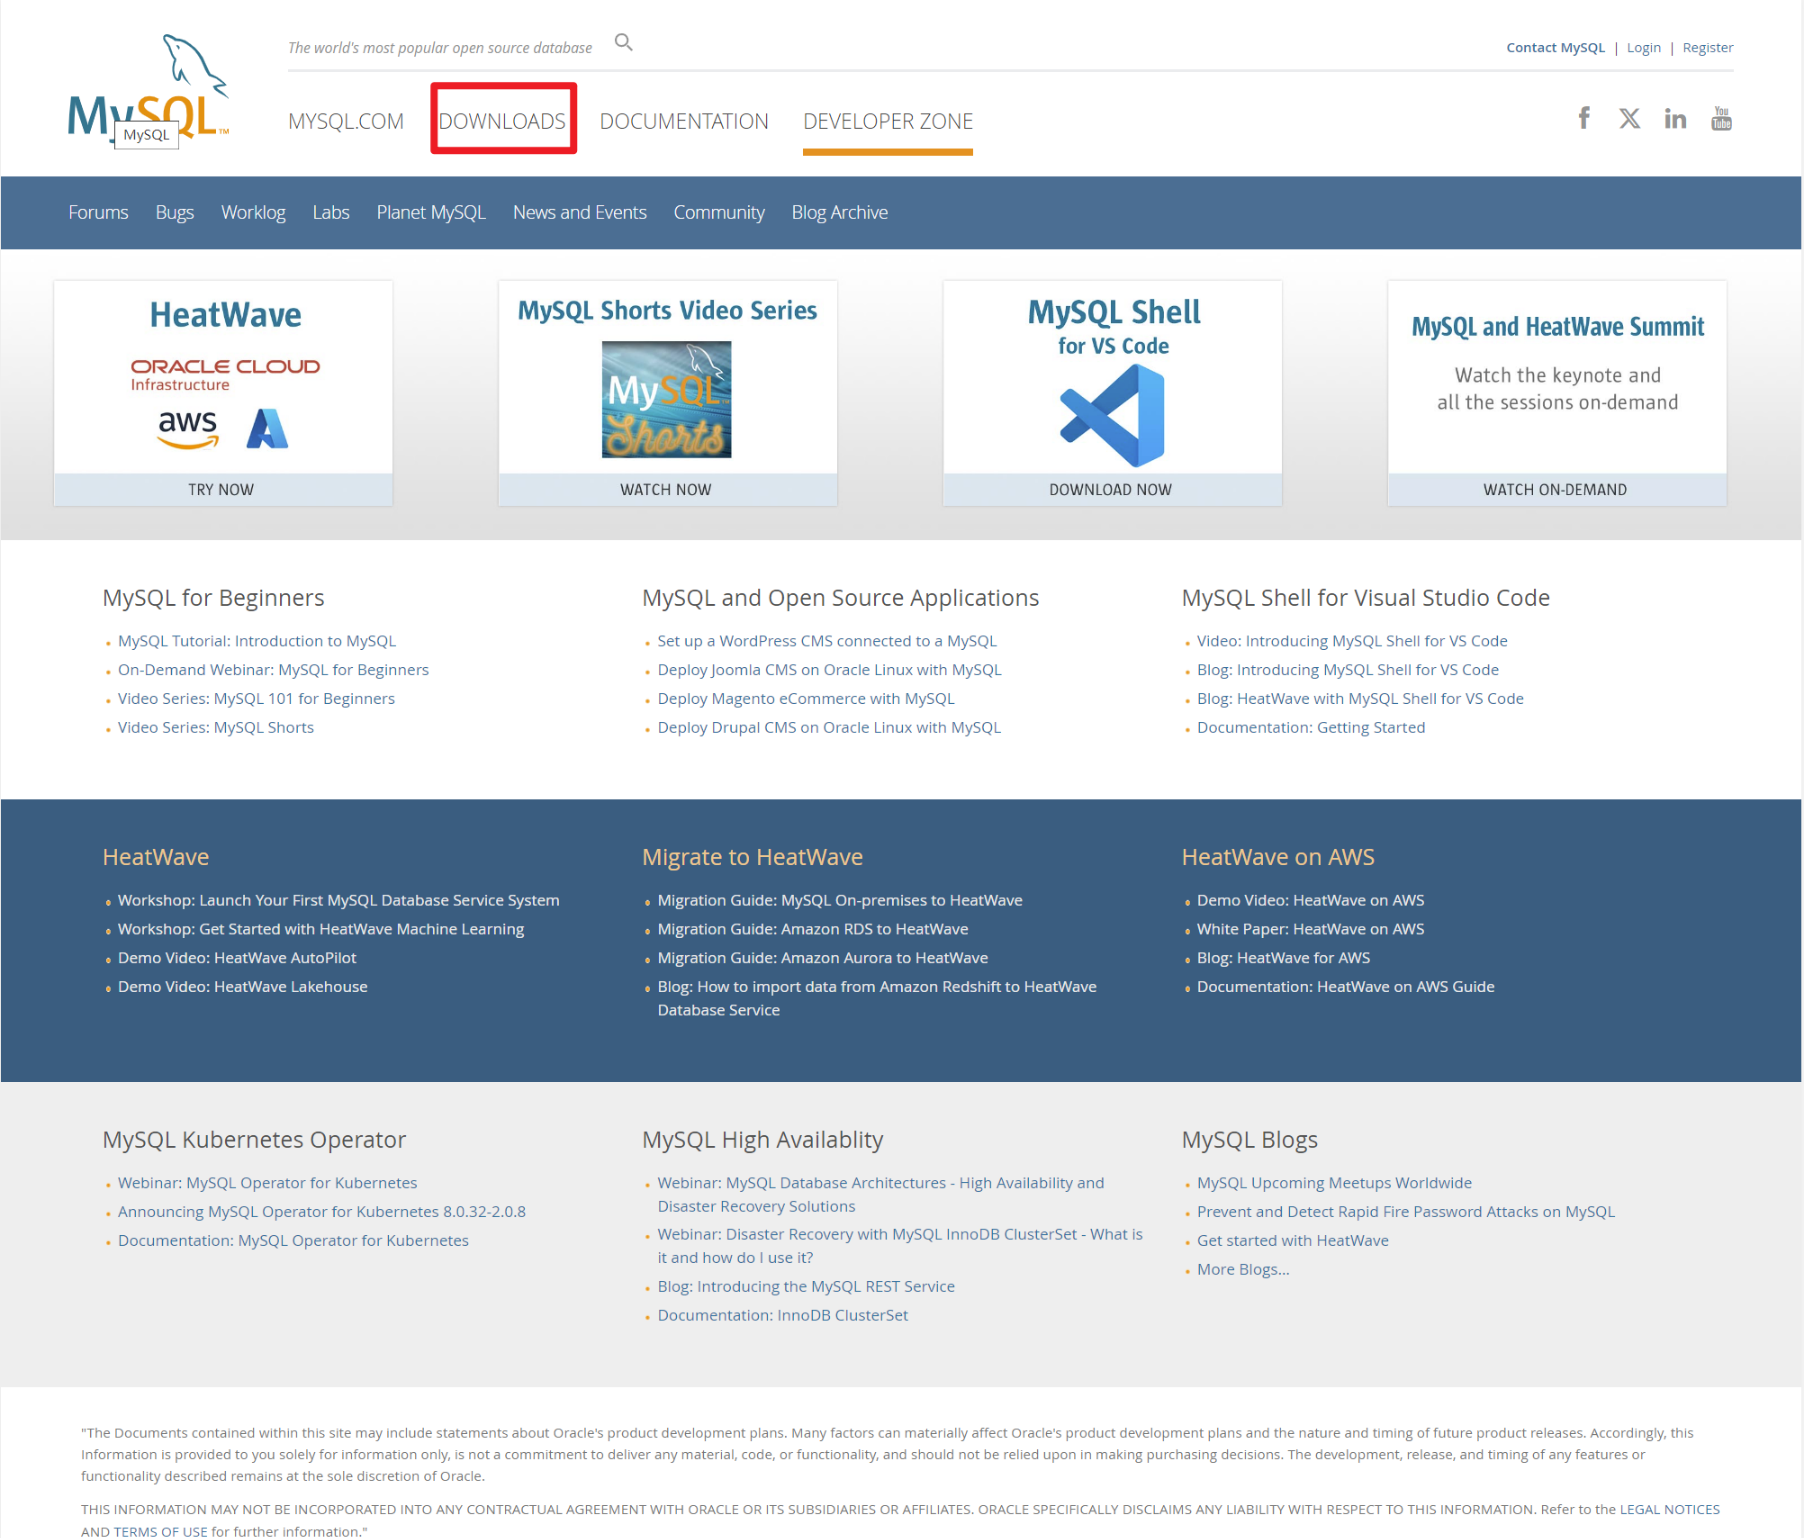Select the DEVELOPER ZONE tab
The width and height of the screenshot is (1804, 1538).
[x=888, y=121]
